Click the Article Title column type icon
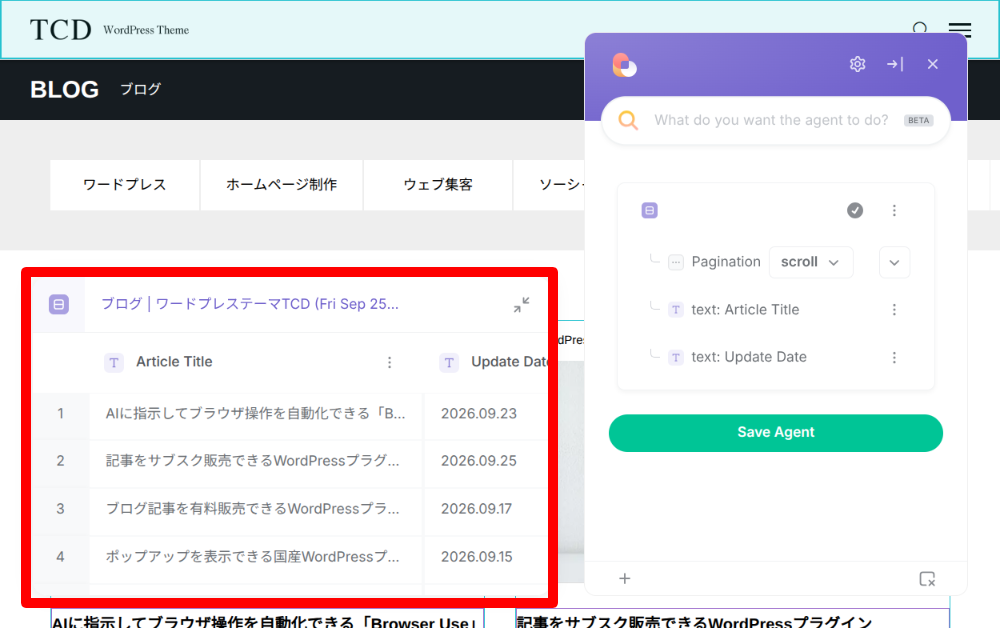 click(x=114, y=363)
